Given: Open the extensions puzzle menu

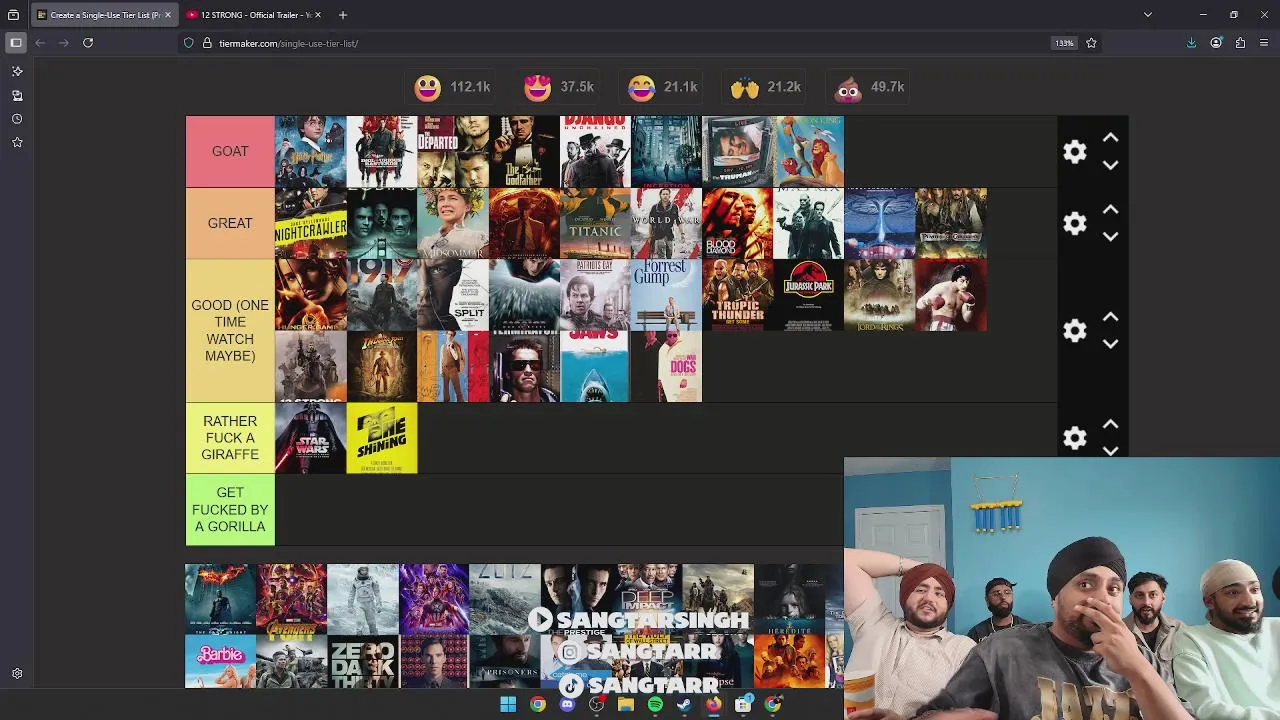Looking at the screenshot, I should pyautogui.click(x=1240, y=43).
